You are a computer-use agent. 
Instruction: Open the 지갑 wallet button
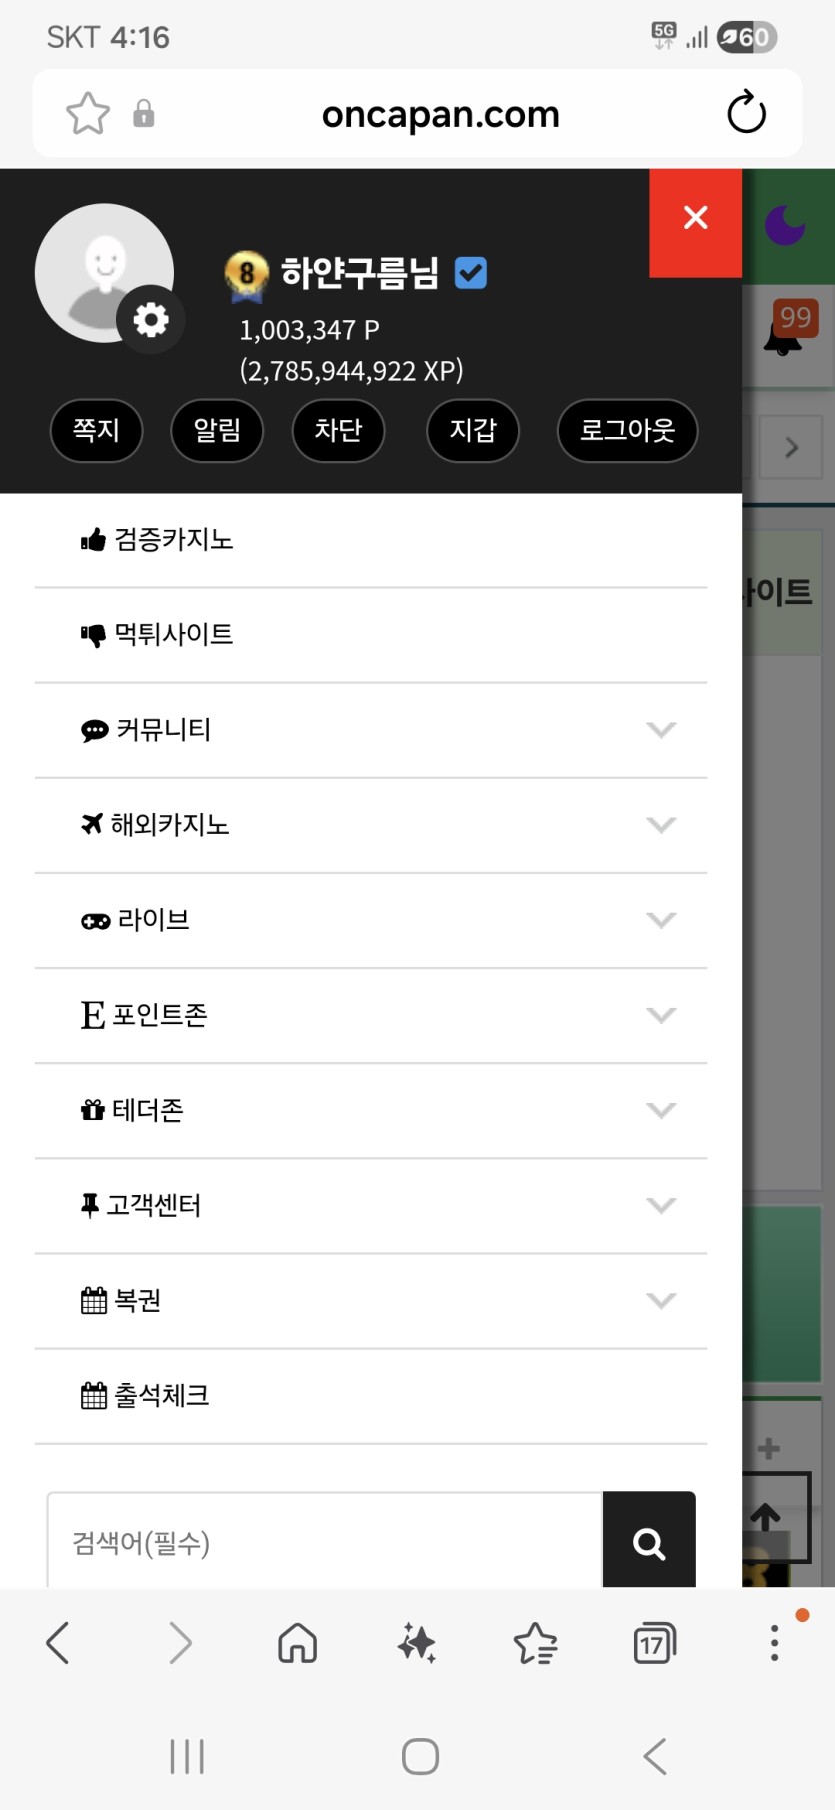click(x=473, y=430)
